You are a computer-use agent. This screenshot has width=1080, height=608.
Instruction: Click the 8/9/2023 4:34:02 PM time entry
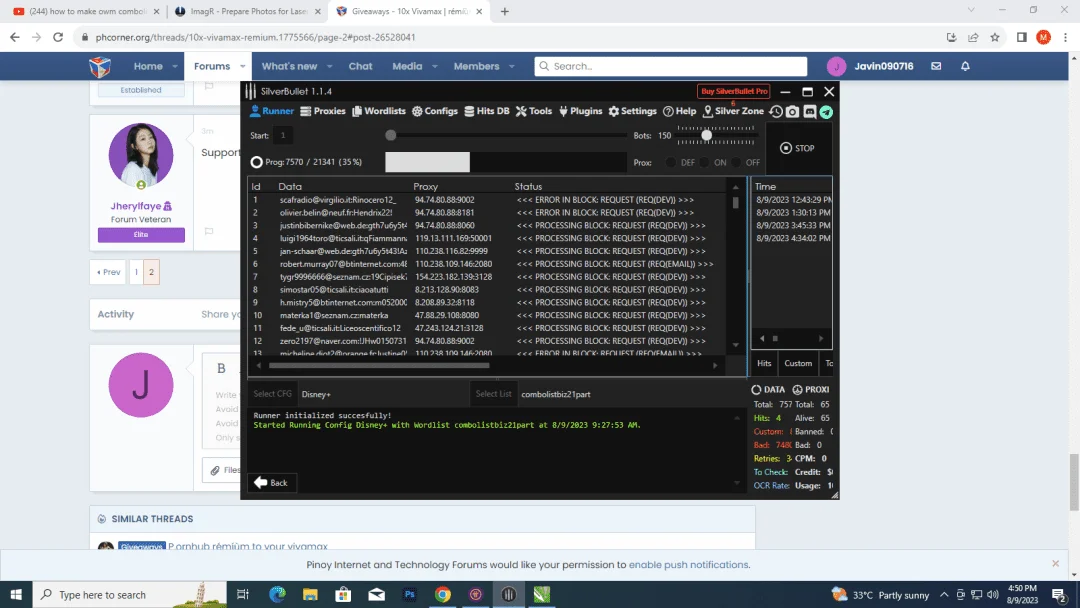tap(792, 238)
